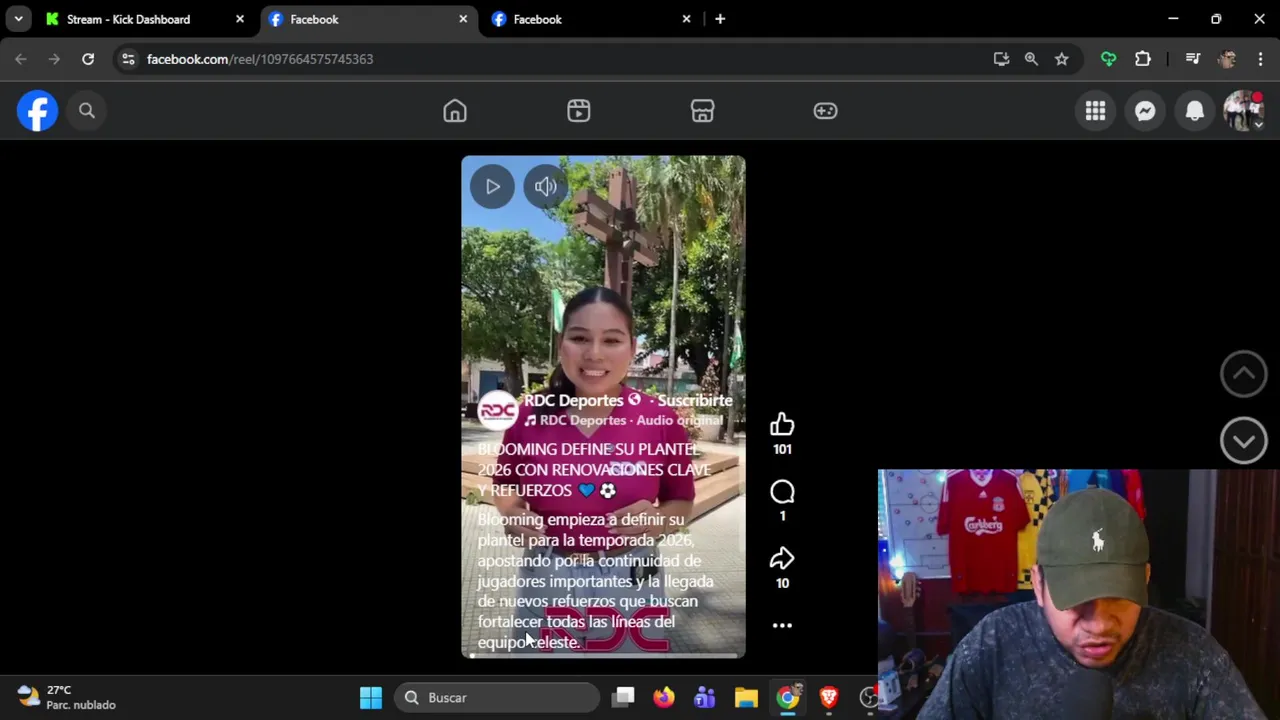The image size is (1280, 720).
Task: Open the Windows Start menu
Action: pos(371,697)
